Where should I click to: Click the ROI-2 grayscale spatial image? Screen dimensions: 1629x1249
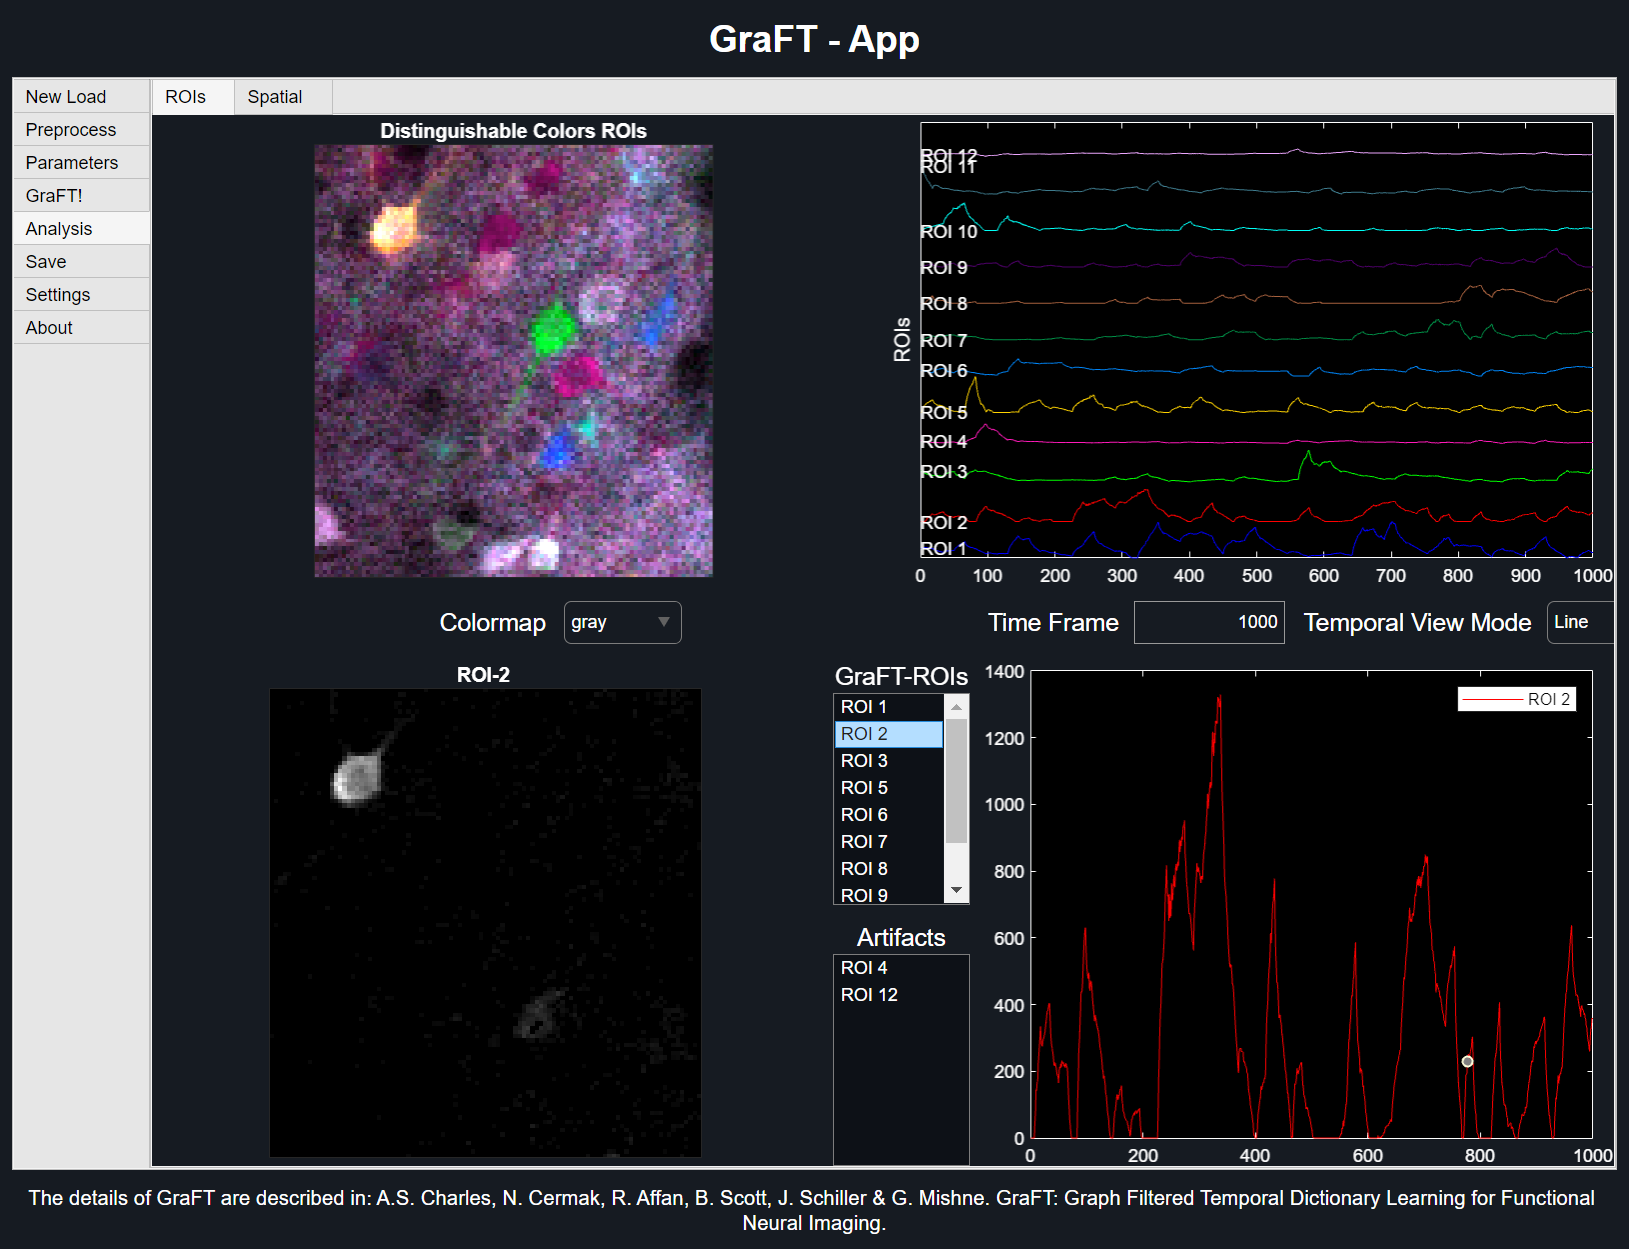point(485,923)
